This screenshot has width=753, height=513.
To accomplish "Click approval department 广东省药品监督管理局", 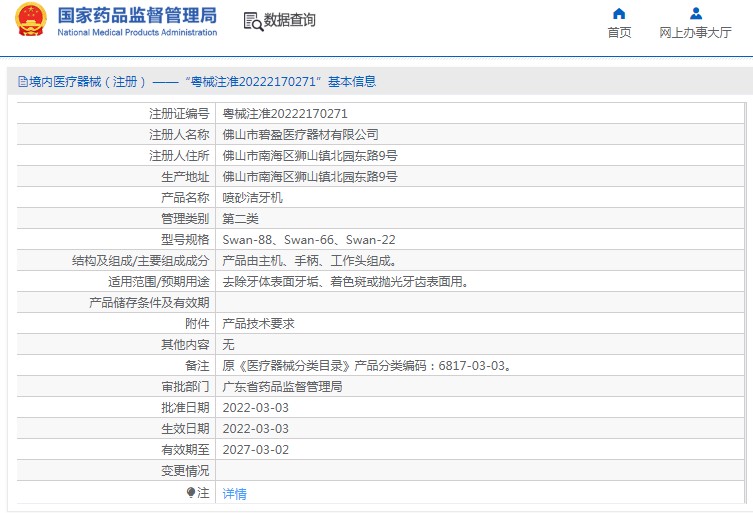I will [282, 387].
